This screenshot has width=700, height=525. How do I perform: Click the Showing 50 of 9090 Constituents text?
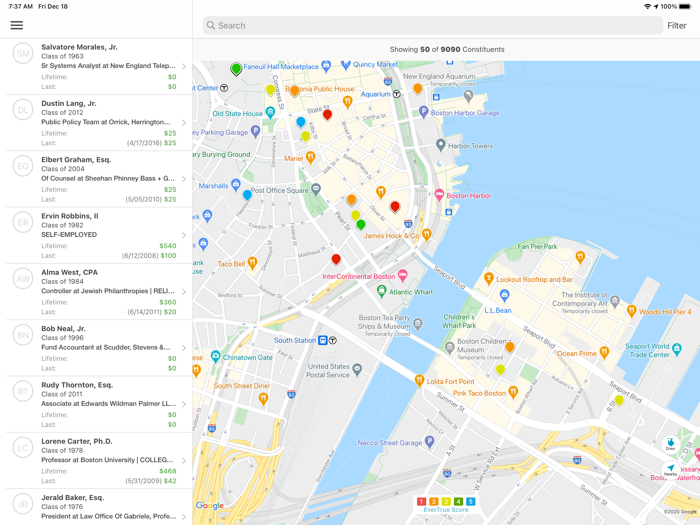tap(447, 50)
